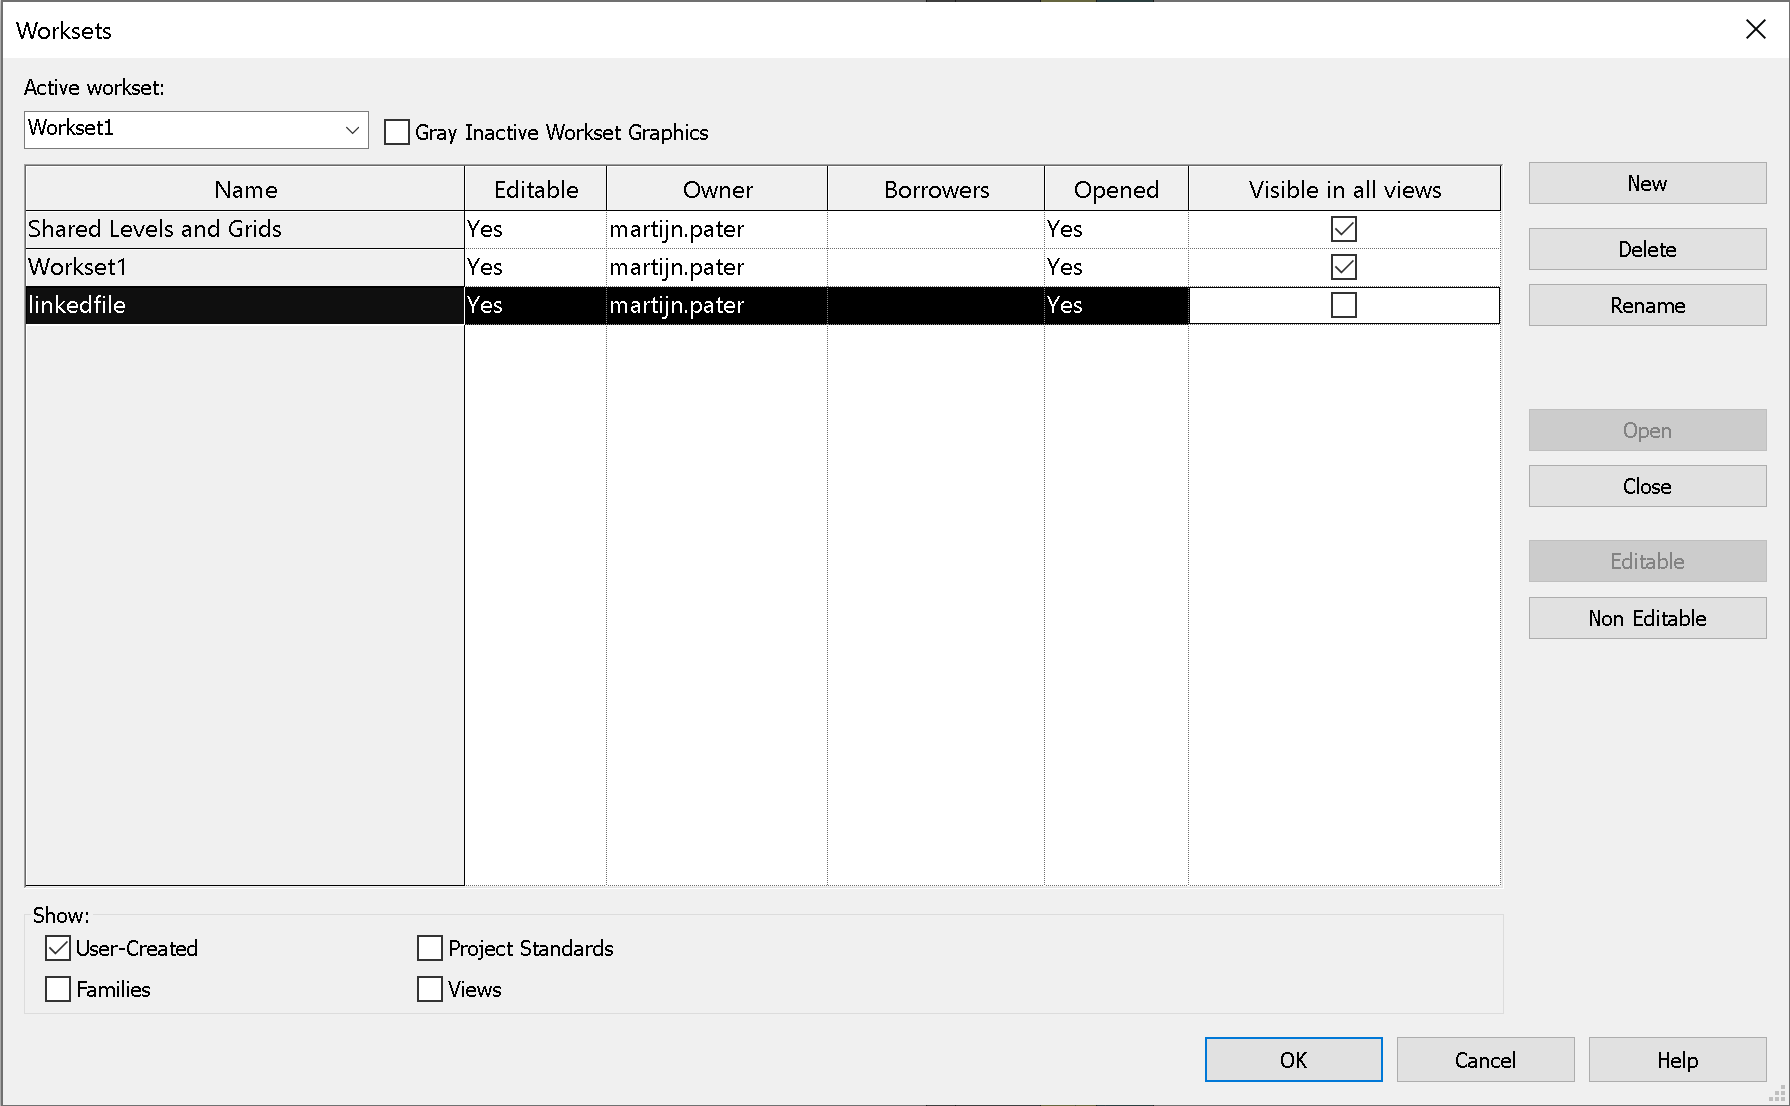Click the Borrowers column header
The image size is (1790, 1106).
(935, 189)
